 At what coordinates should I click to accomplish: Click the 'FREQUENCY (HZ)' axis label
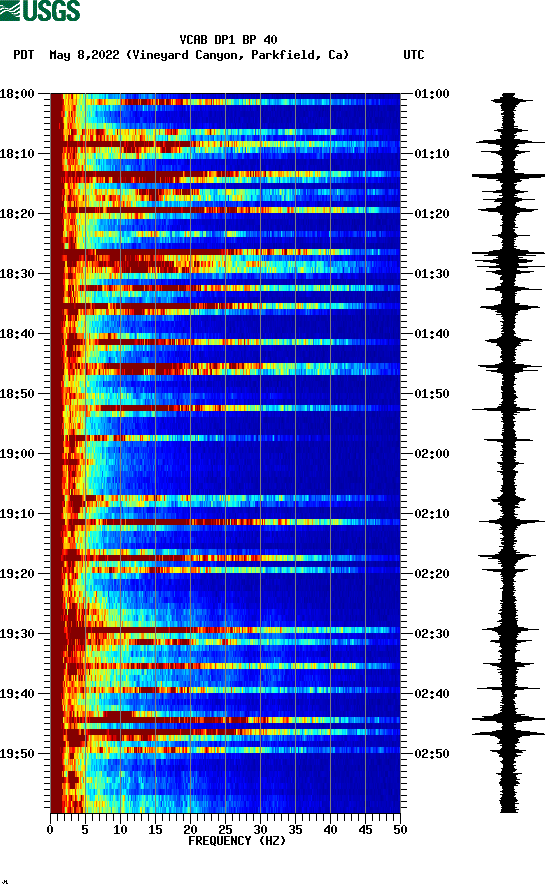click(x=237, y=841)
